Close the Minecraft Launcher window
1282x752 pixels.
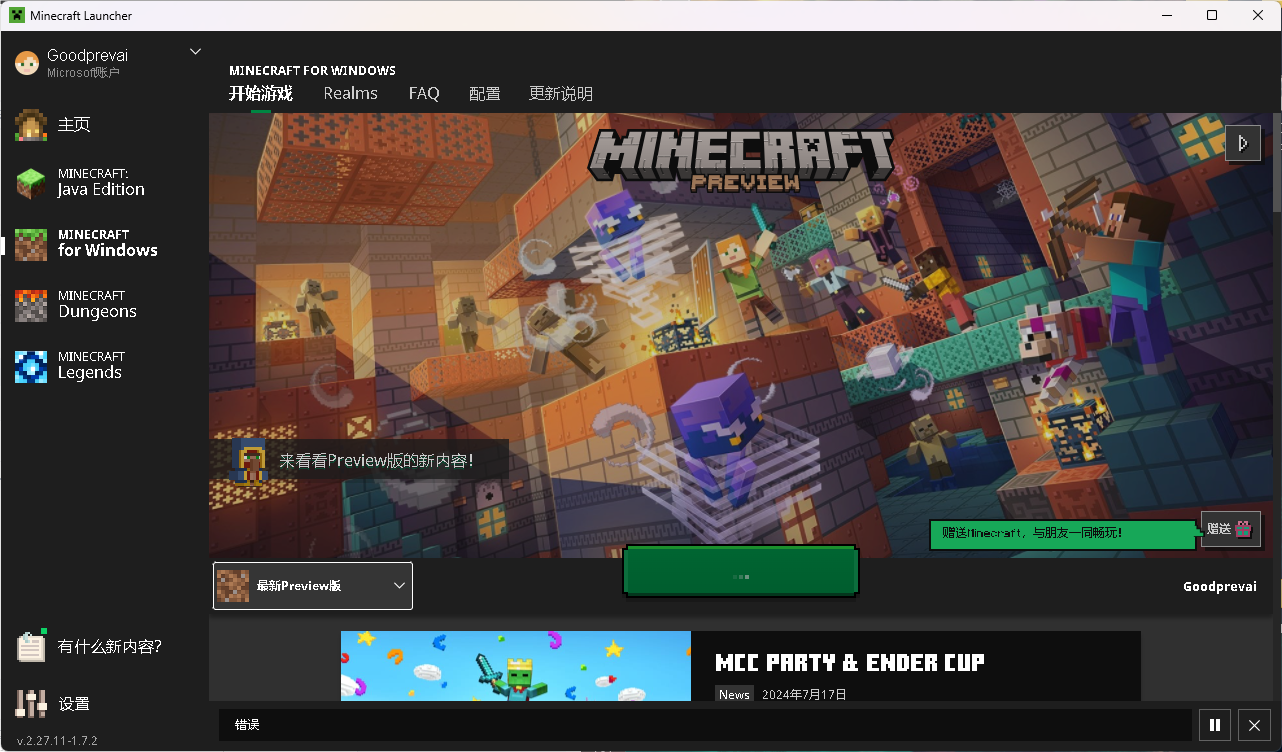[1258, 16]
